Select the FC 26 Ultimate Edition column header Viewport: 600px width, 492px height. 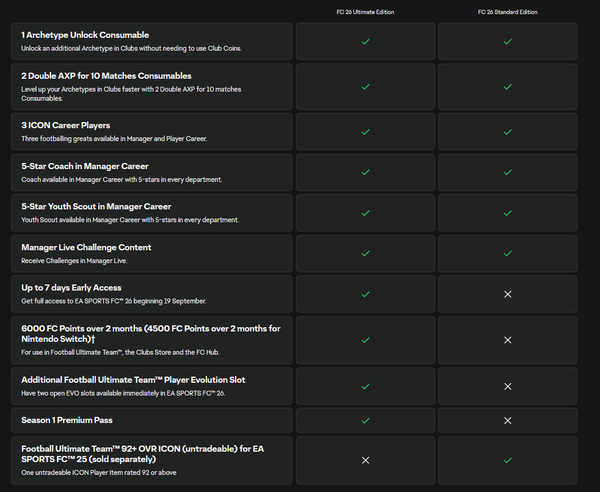pyautogui.click(x=365, y=12)
